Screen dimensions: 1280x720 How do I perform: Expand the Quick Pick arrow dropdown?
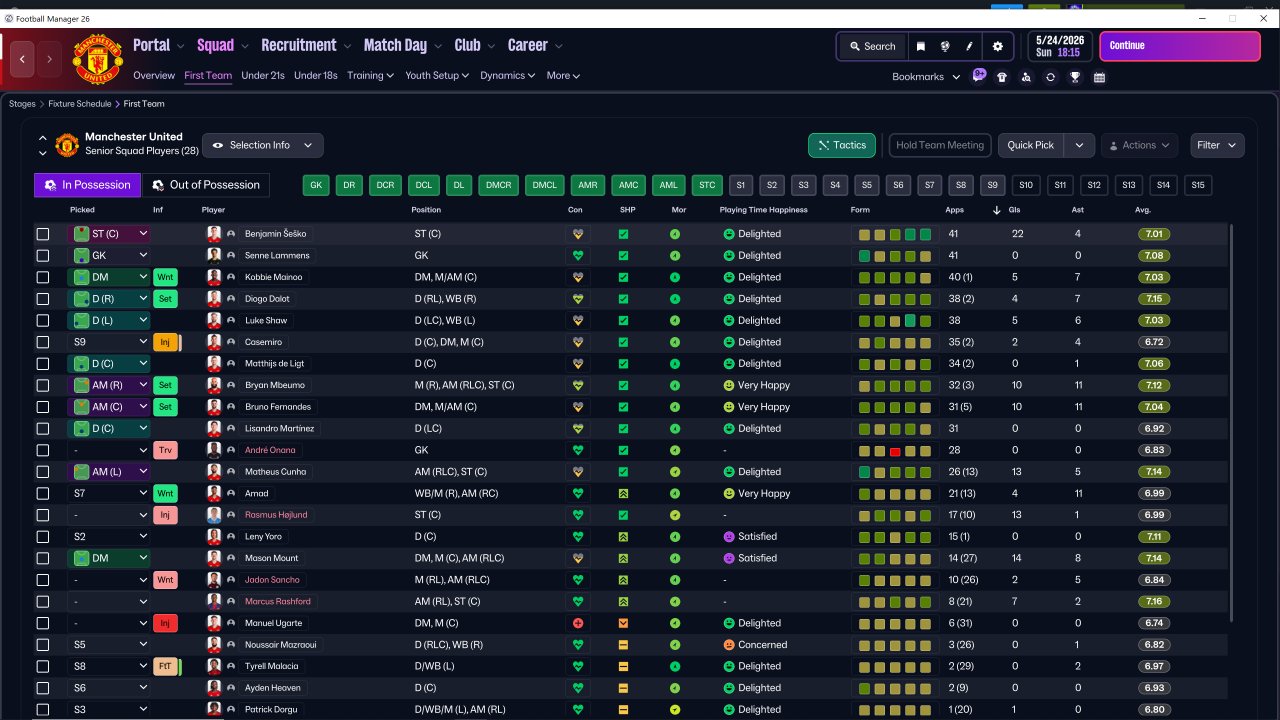[x=1079, y=145]
